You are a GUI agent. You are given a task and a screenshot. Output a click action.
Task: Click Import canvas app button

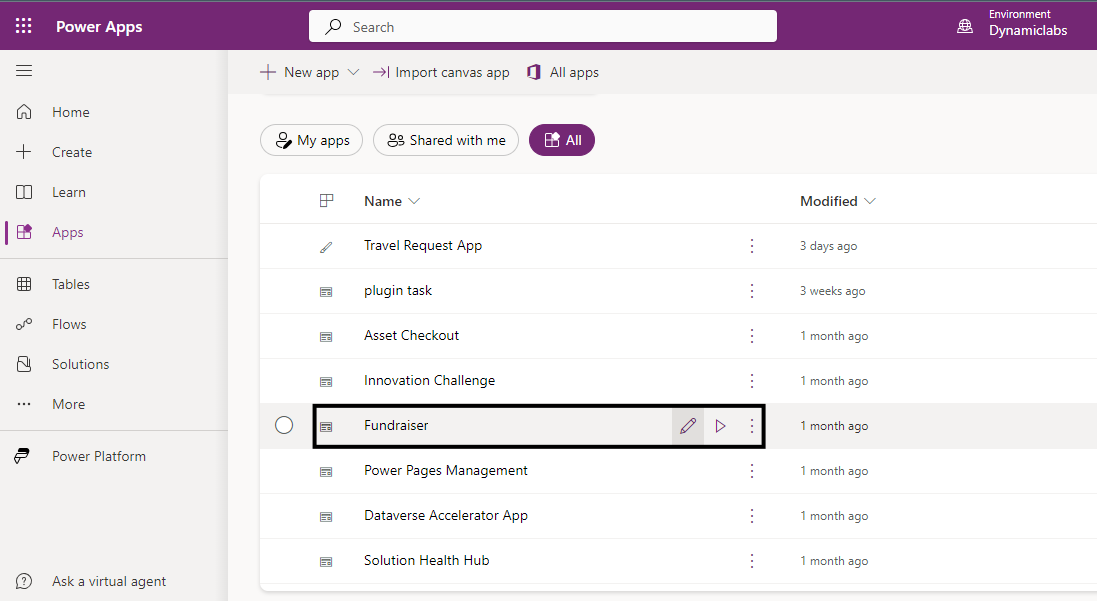pyautogui.click(x=441, y=73)
